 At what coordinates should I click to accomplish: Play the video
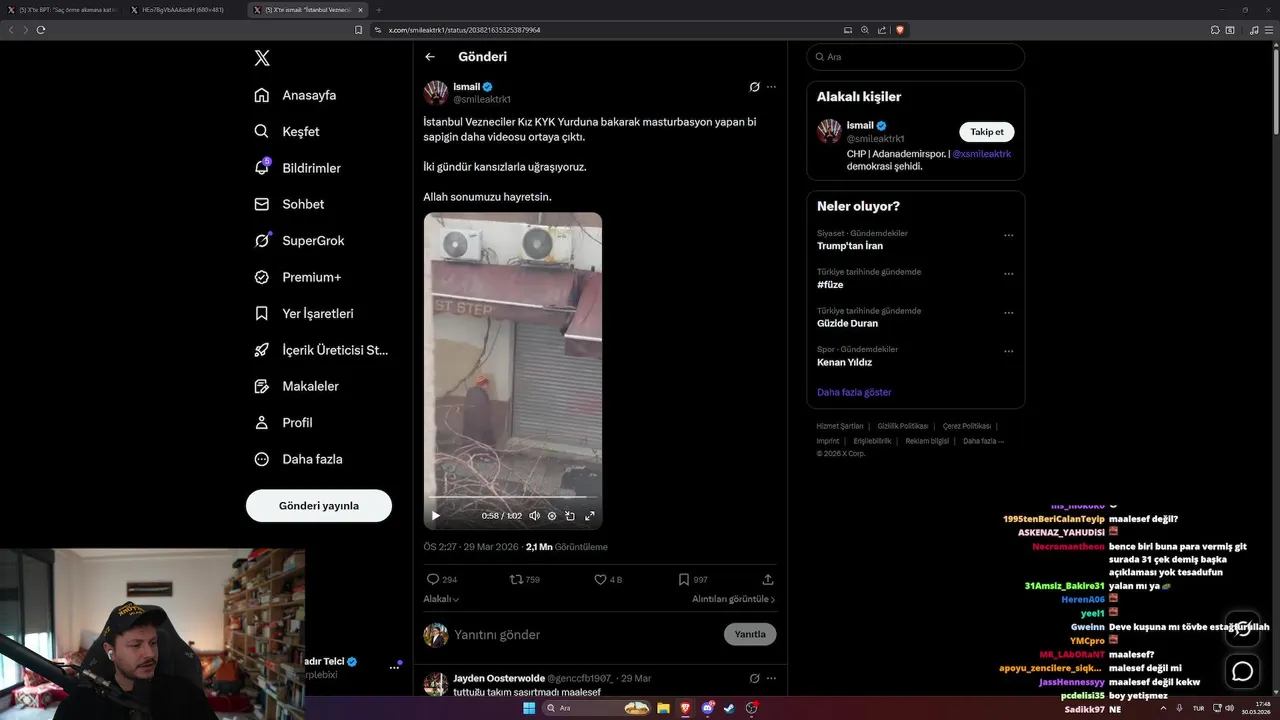coord(436,516)
